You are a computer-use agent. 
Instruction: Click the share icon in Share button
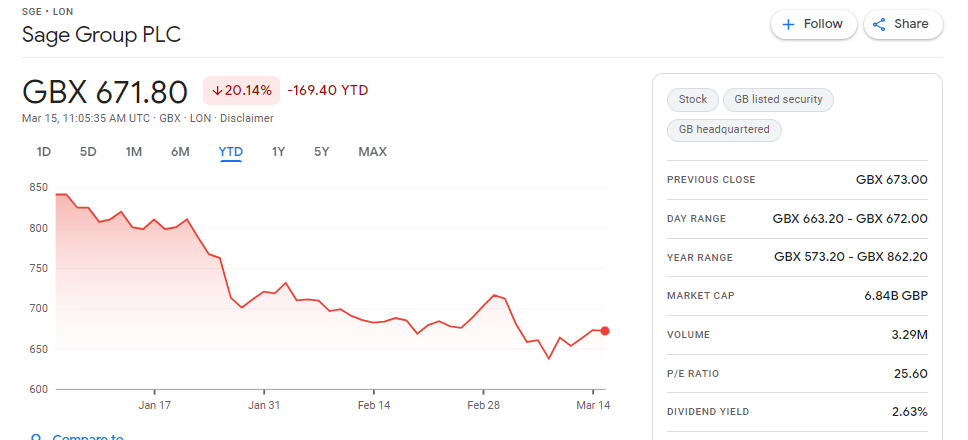tap(879, 25)
